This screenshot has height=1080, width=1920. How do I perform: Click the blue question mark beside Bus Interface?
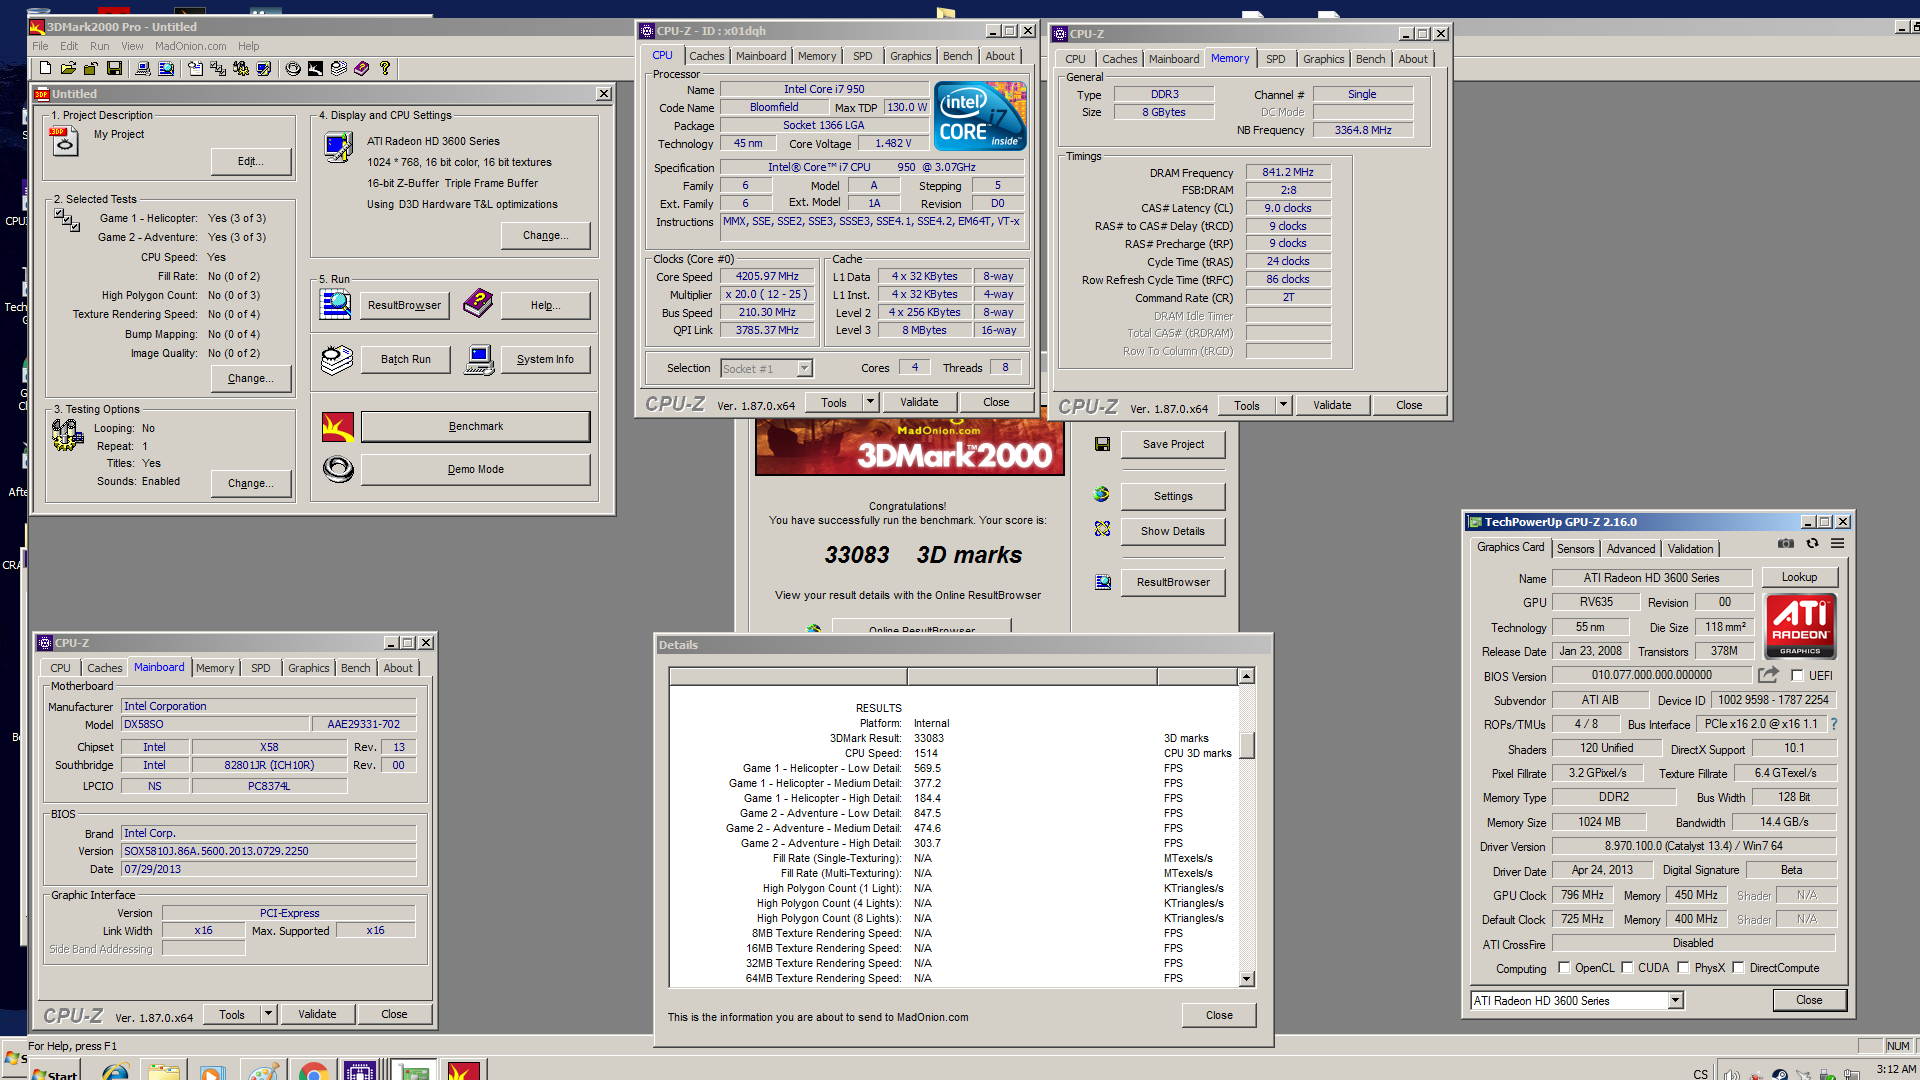[1833, 724]
